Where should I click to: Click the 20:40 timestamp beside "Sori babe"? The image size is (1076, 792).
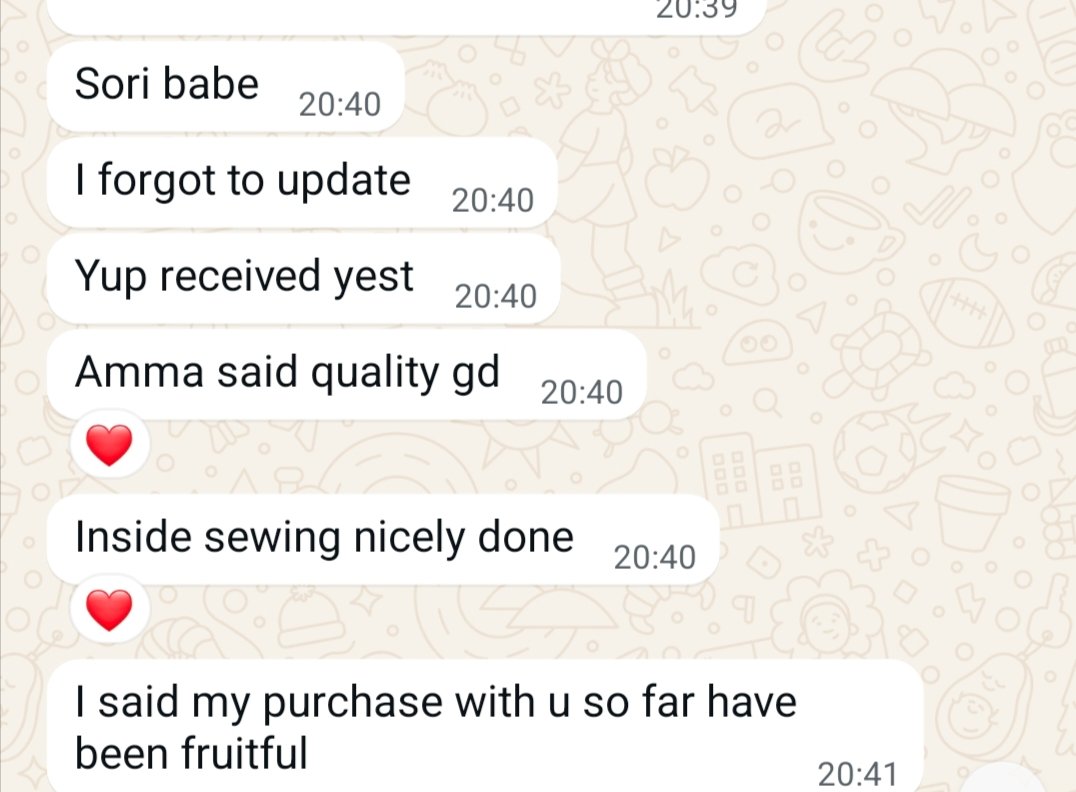click(340, 105)
